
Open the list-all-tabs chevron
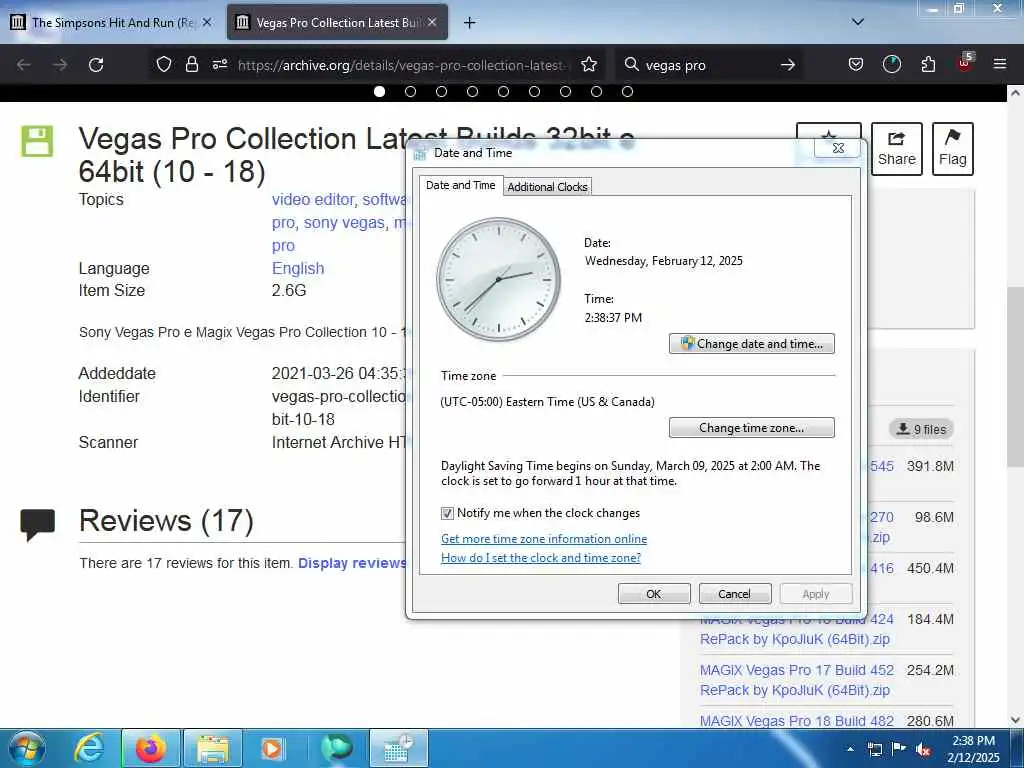tap(858, 22)
